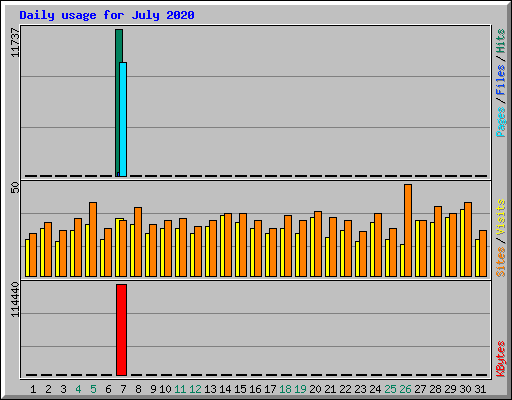Click the day 16 axis label

pos(255,389)
